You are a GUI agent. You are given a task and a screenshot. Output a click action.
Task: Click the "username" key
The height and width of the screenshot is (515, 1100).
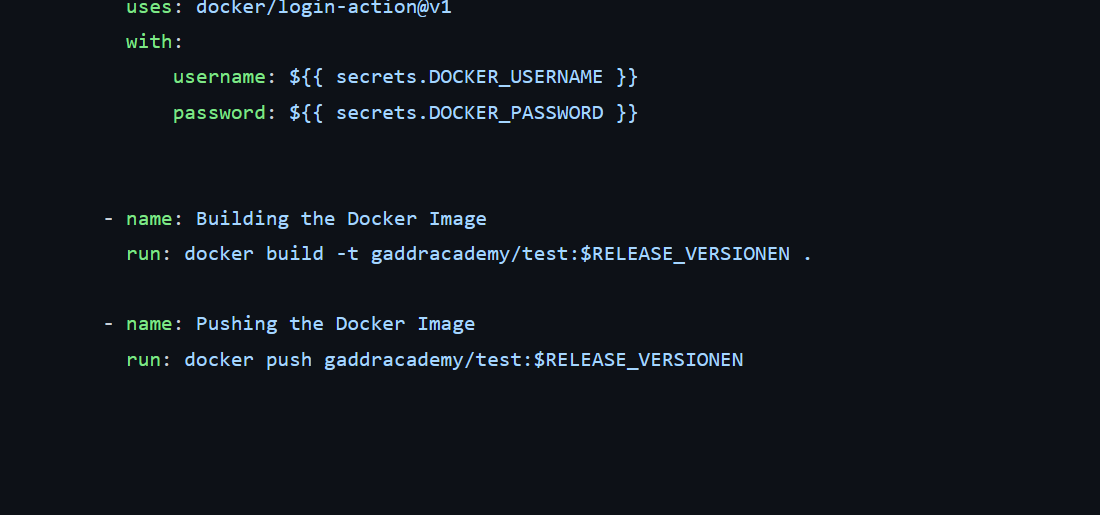click(219, 77)
